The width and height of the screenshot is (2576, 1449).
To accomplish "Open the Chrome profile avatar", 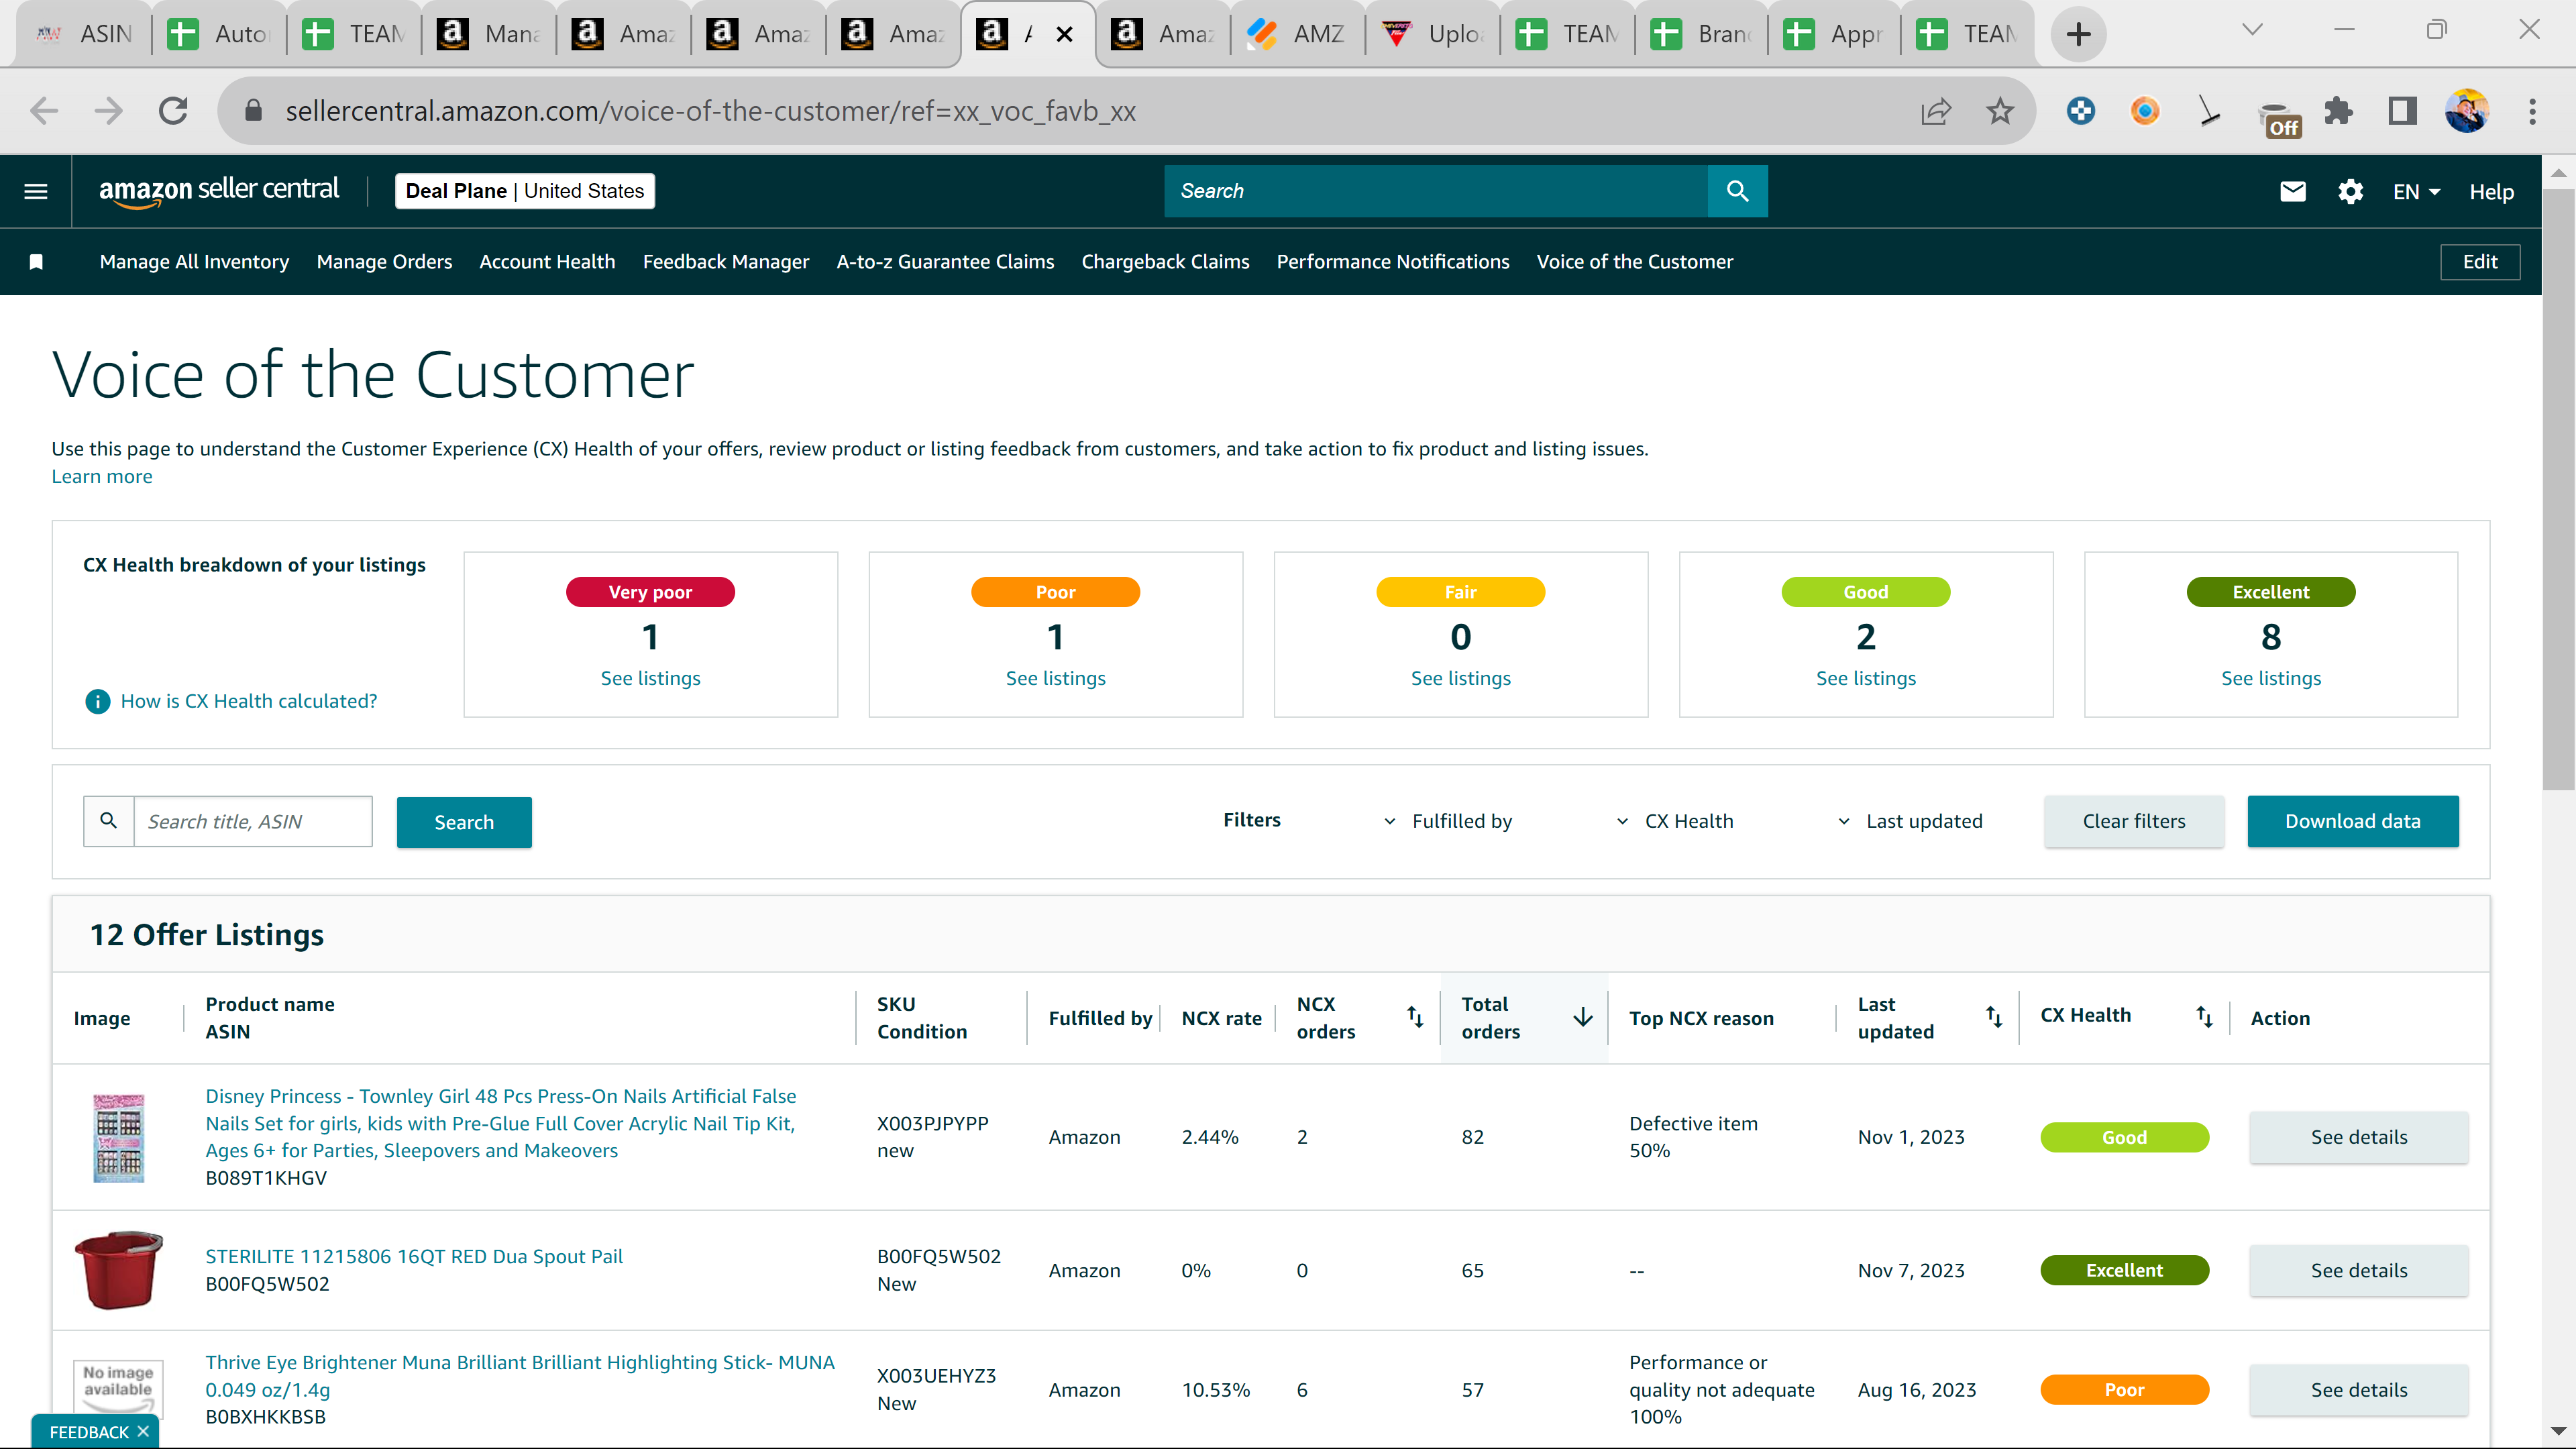I will (2467, 111).
